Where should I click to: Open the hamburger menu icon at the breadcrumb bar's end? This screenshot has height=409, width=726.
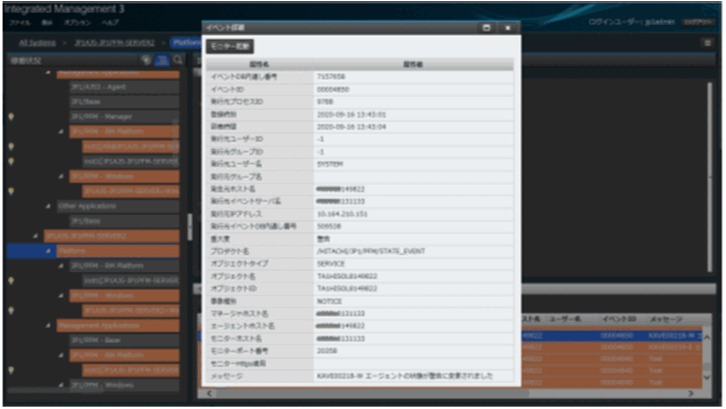coord(707,43)
